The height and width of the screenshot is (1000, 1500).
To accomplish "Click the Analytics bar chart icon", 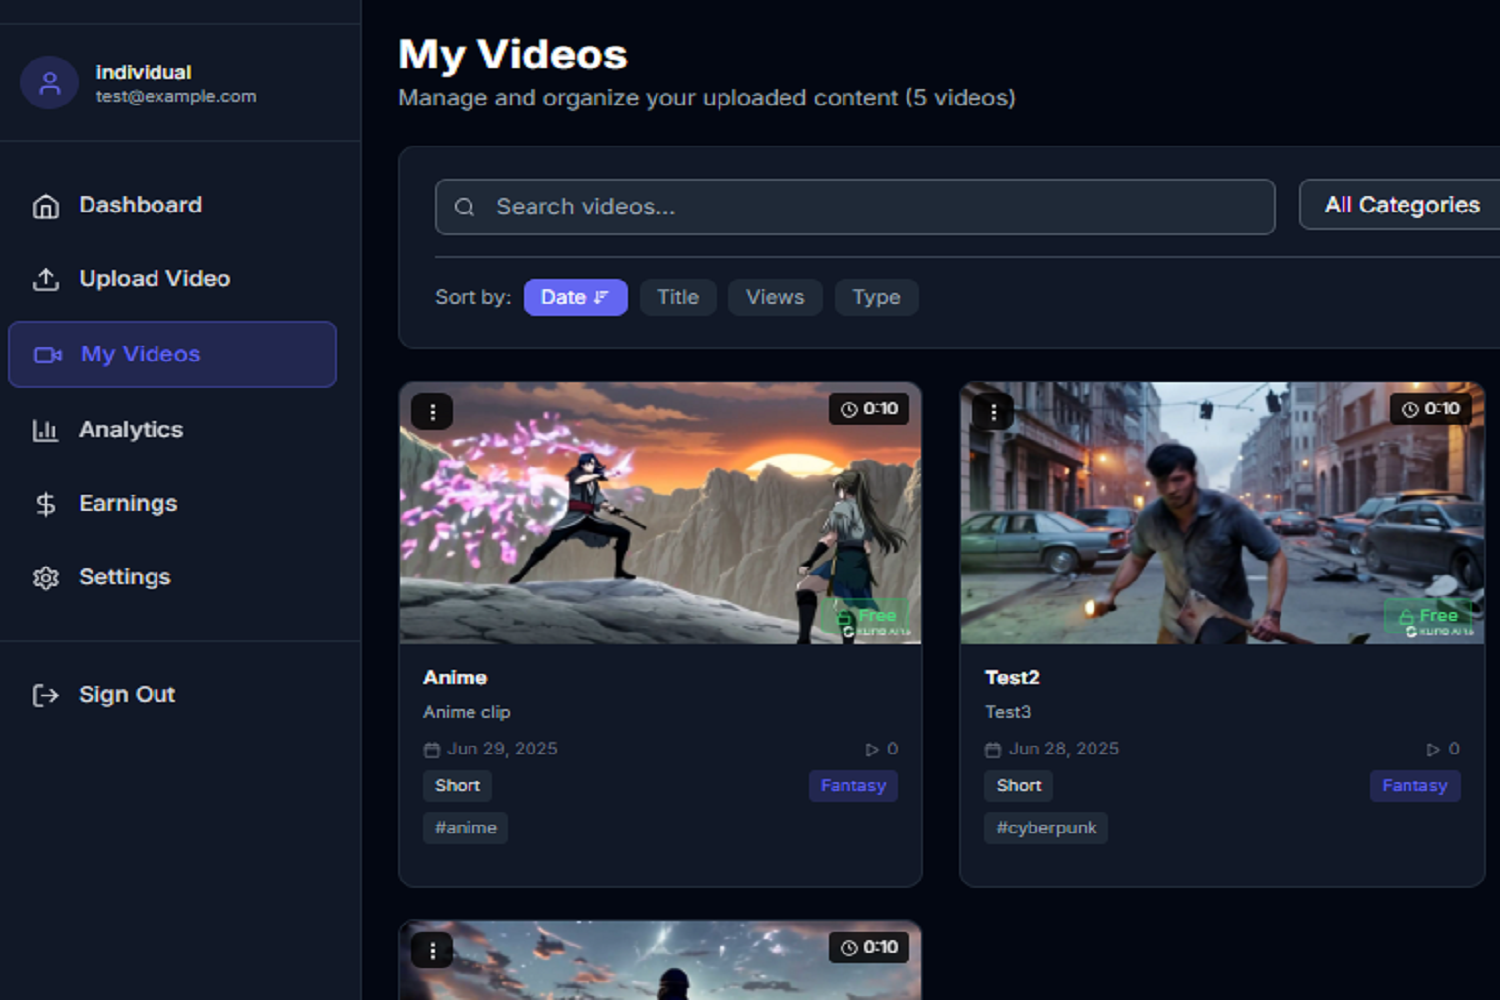I will 46,430.
